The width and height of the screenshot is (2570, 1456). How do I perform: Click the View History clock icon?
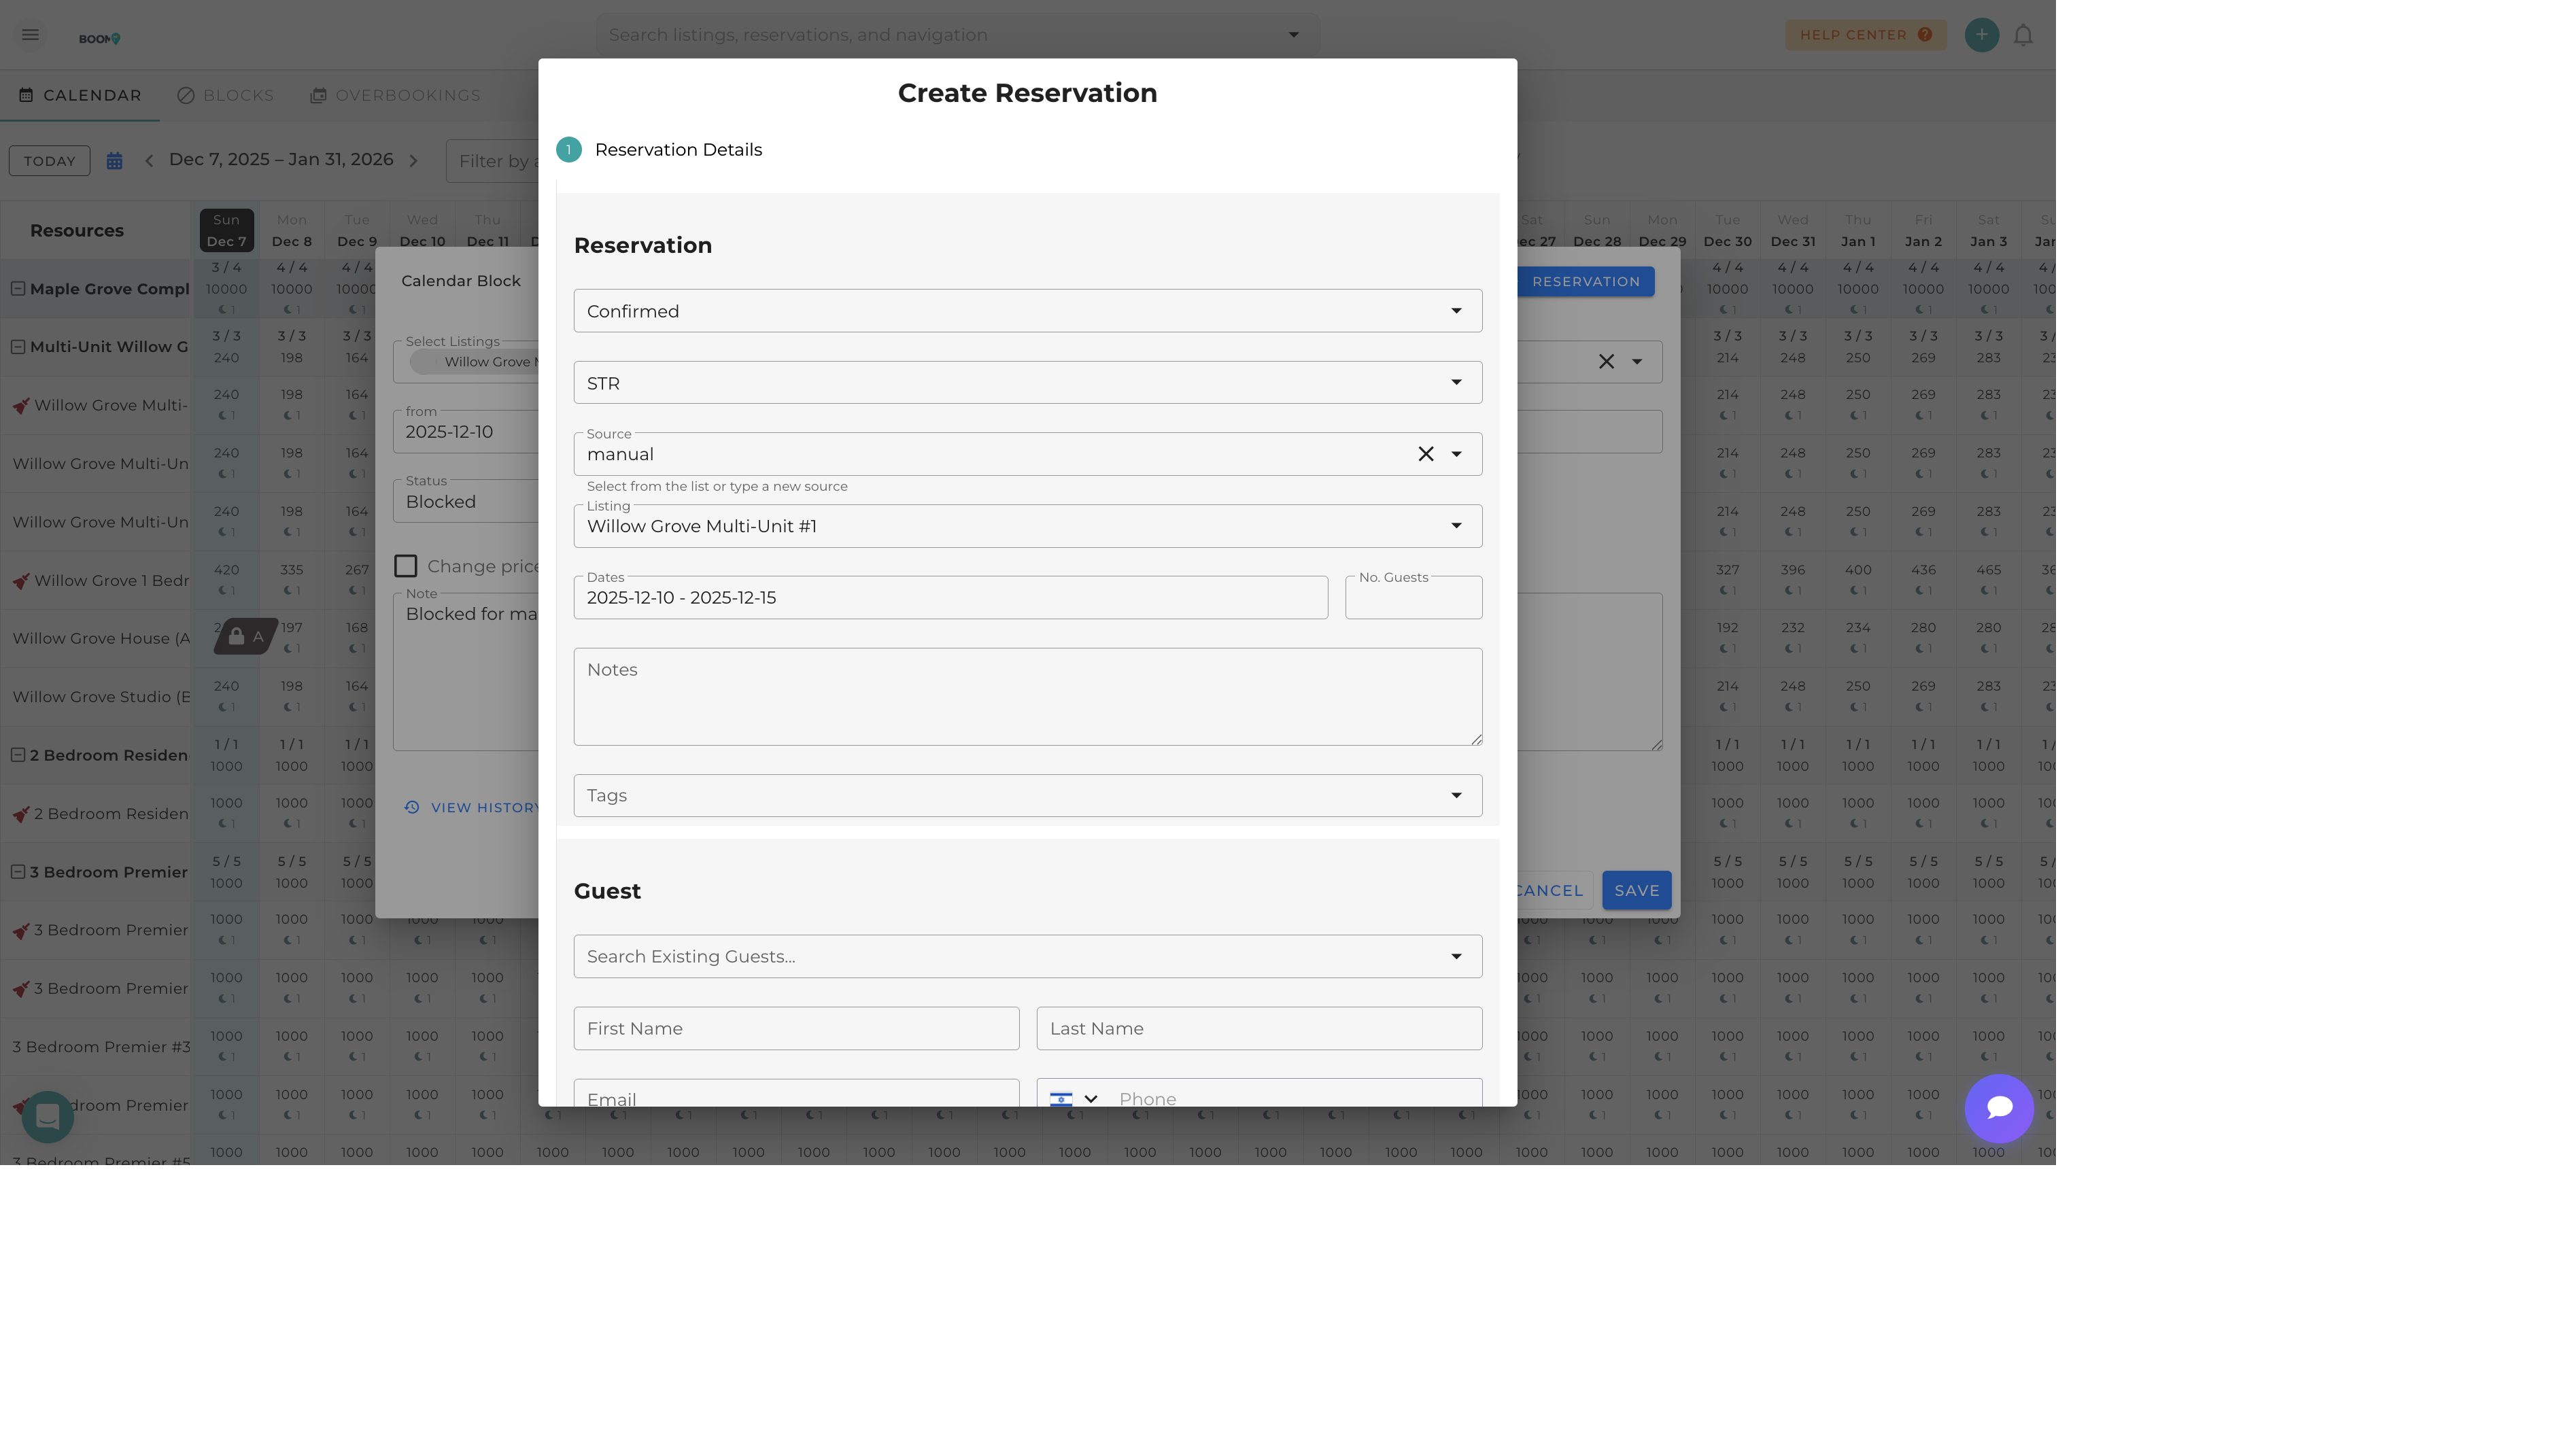coord(412,807)
